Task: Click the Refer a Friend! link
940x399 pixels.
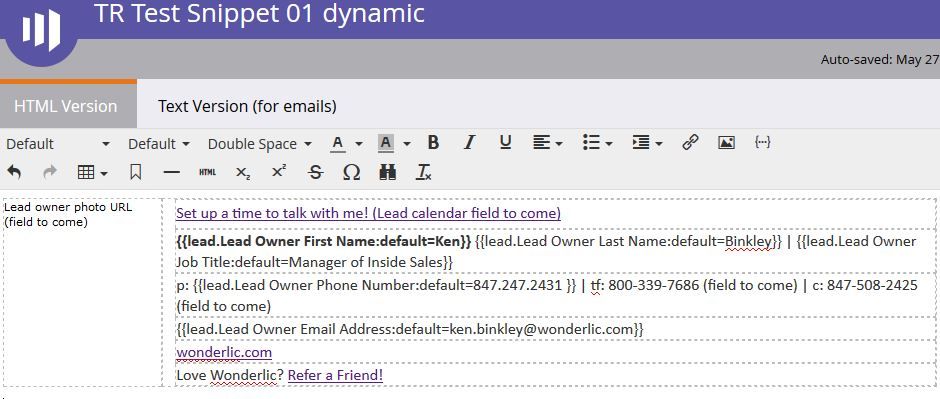Action: (x=335, y=376)
